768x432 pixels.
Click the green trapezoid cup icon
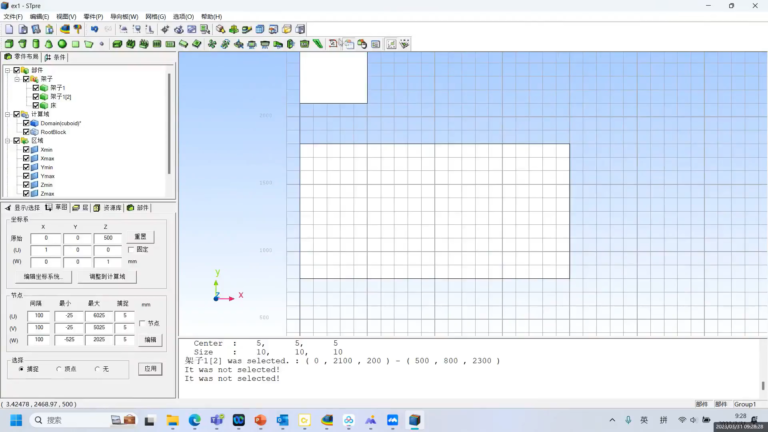(23, 44)
